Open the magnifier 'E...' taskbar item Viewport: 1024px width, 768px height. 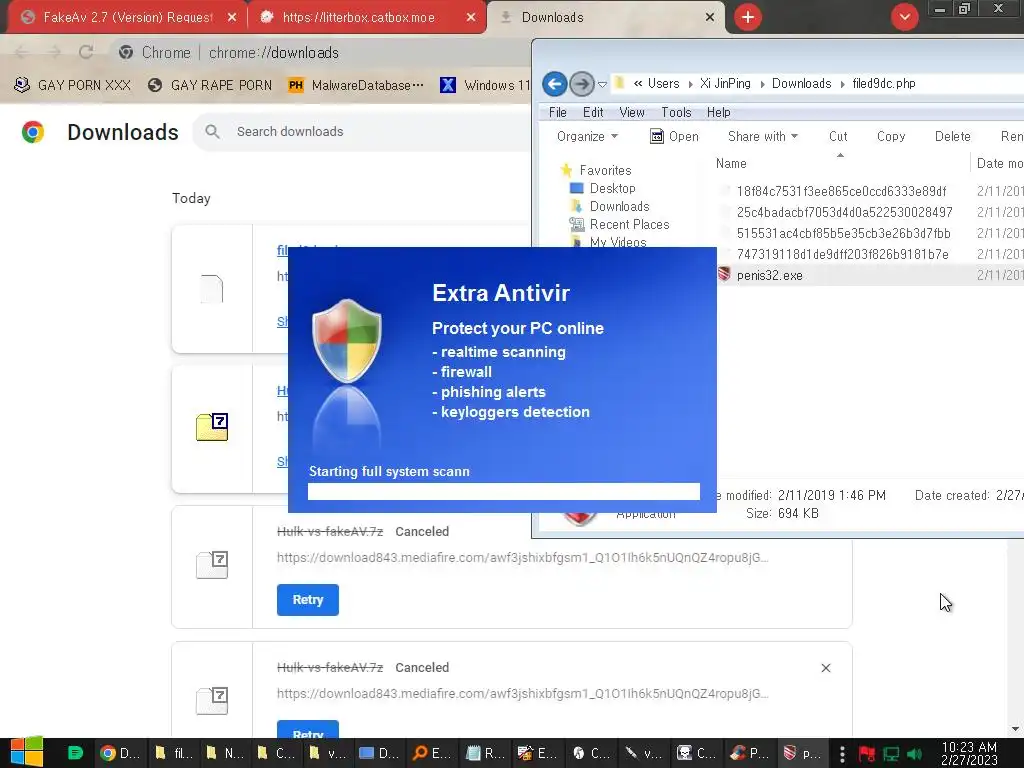(x=431, y=753)
